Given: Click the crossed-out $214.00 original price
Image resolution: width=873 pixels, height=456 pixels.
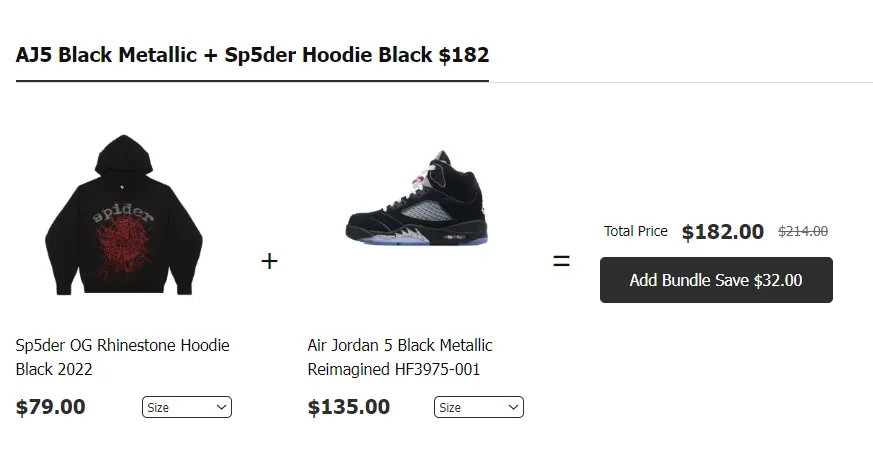Looking at the screenshot, I should (803, 232).
